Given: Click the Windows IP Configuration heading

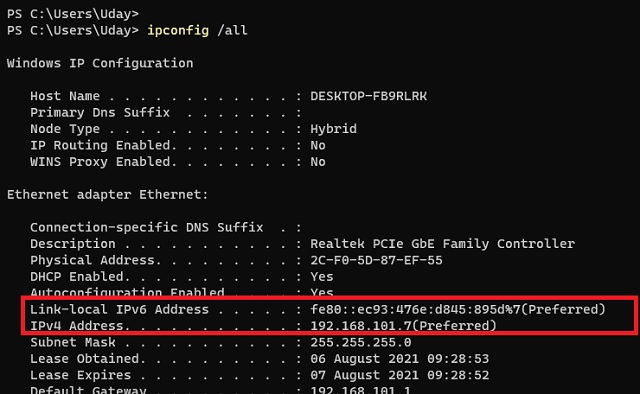Looking at the screenshot, I should (x=100, y=63).
